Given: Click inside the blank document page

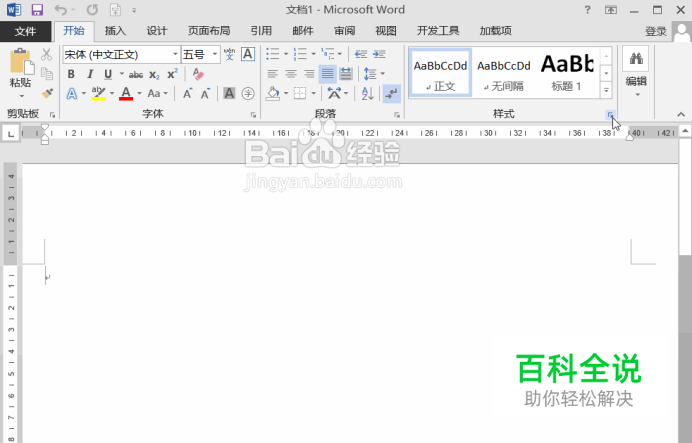Looking at the screenshot, I should click(350, 303).
